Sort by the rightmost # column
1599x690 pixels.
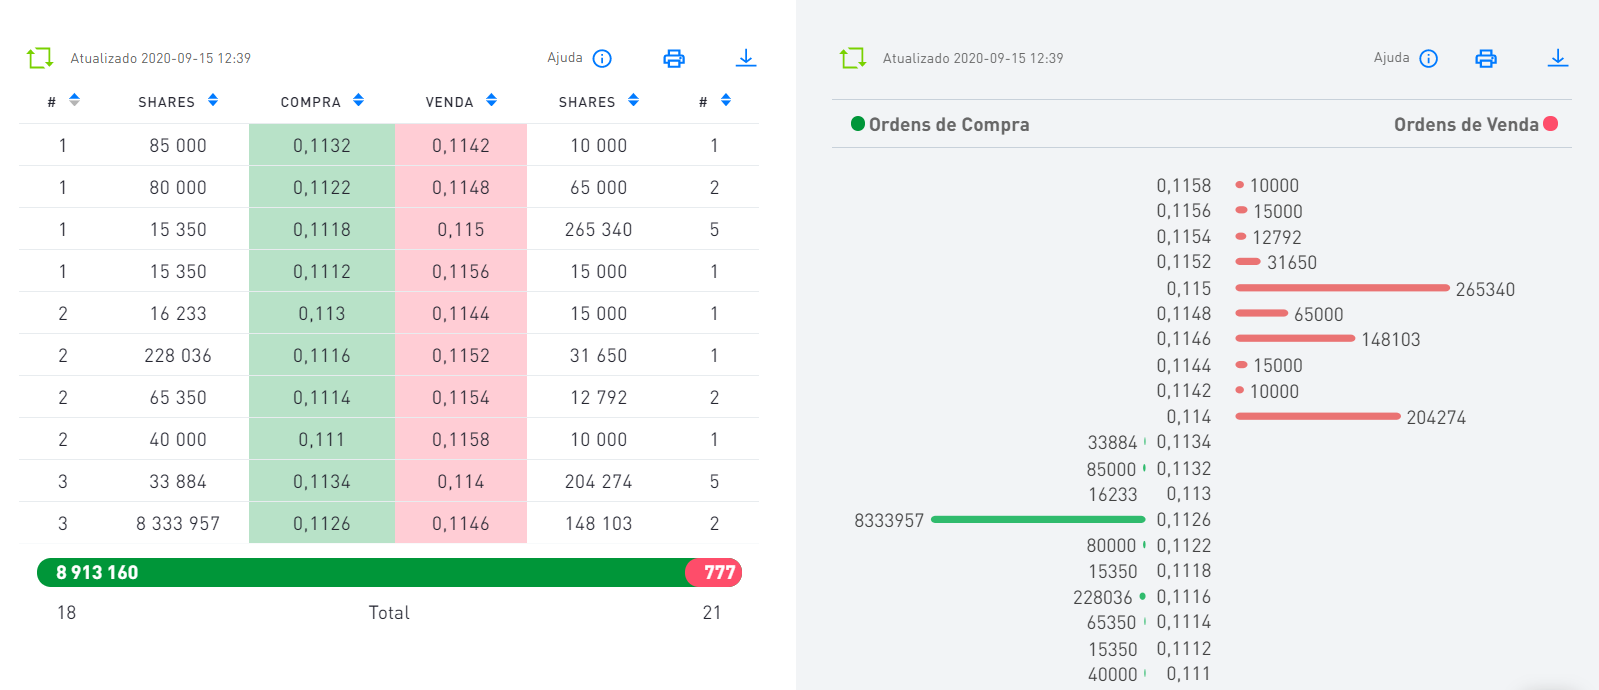pyautogui.click(x=726, y=100)
